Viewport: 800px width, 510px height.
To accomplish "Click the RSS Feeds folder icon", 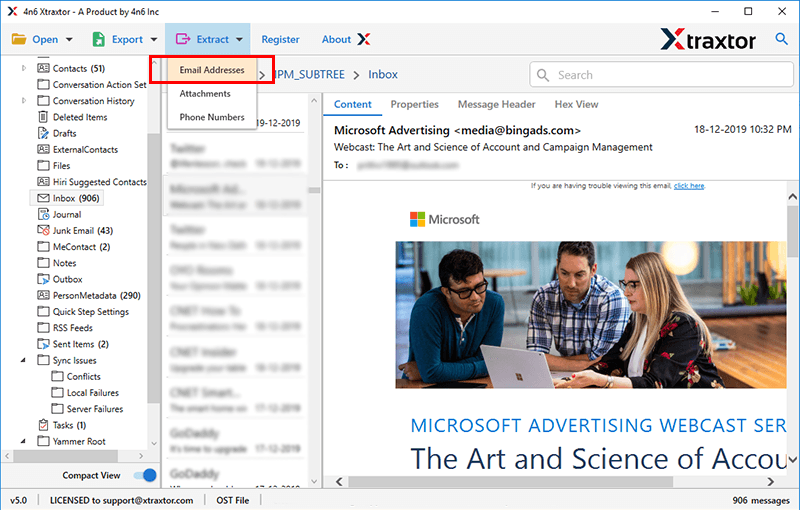I will point(43,327).
